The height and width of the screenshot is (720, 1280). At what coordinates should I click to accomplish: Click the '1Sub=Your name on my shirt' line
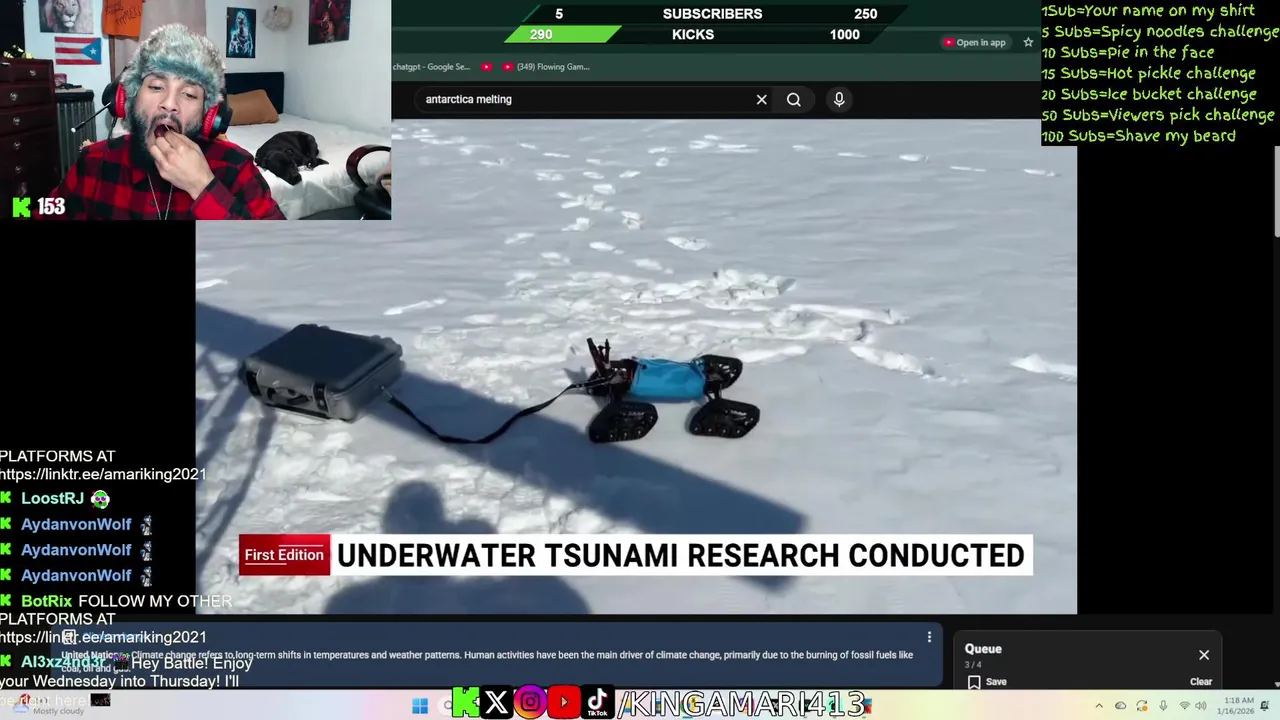[1148, 11]
